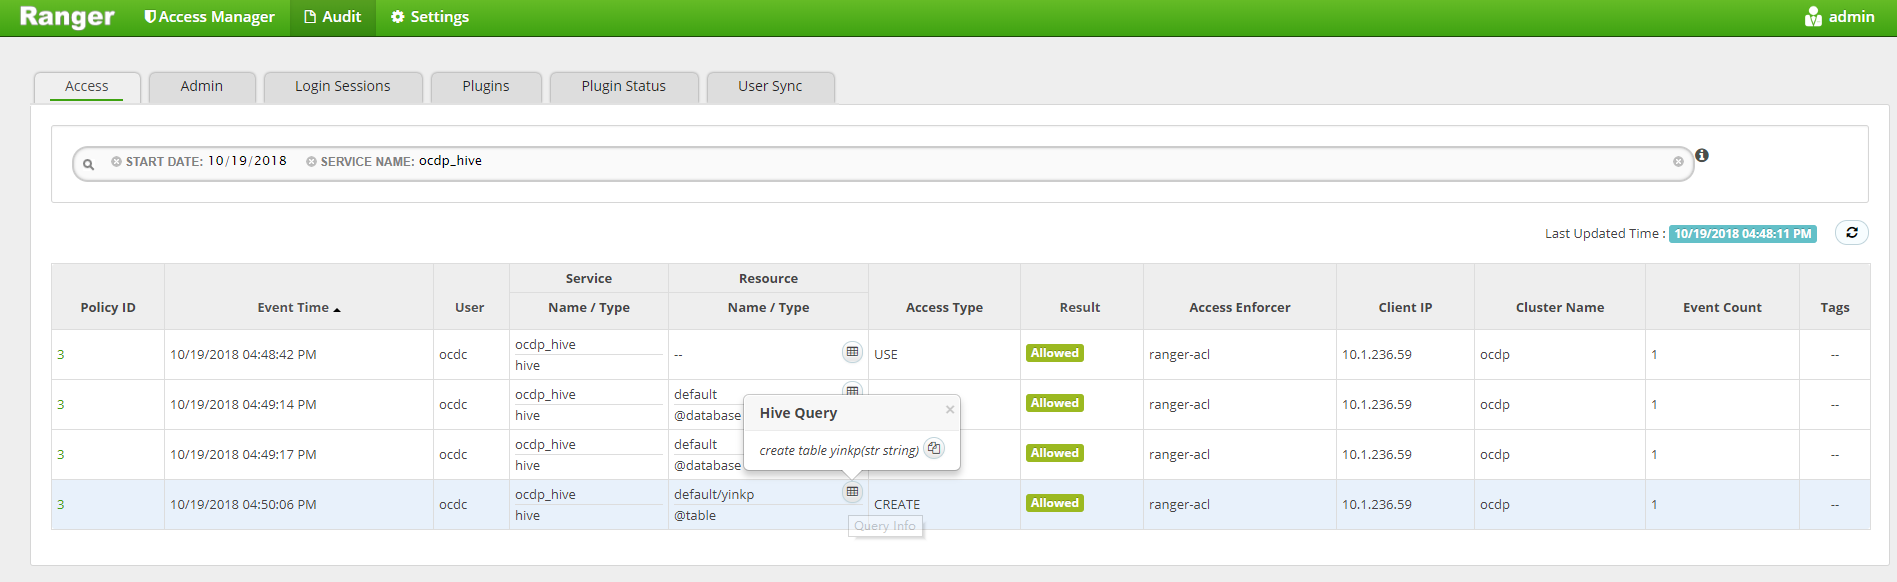
Task: Refresh the audit table
Action: [x=1852, y=233]
